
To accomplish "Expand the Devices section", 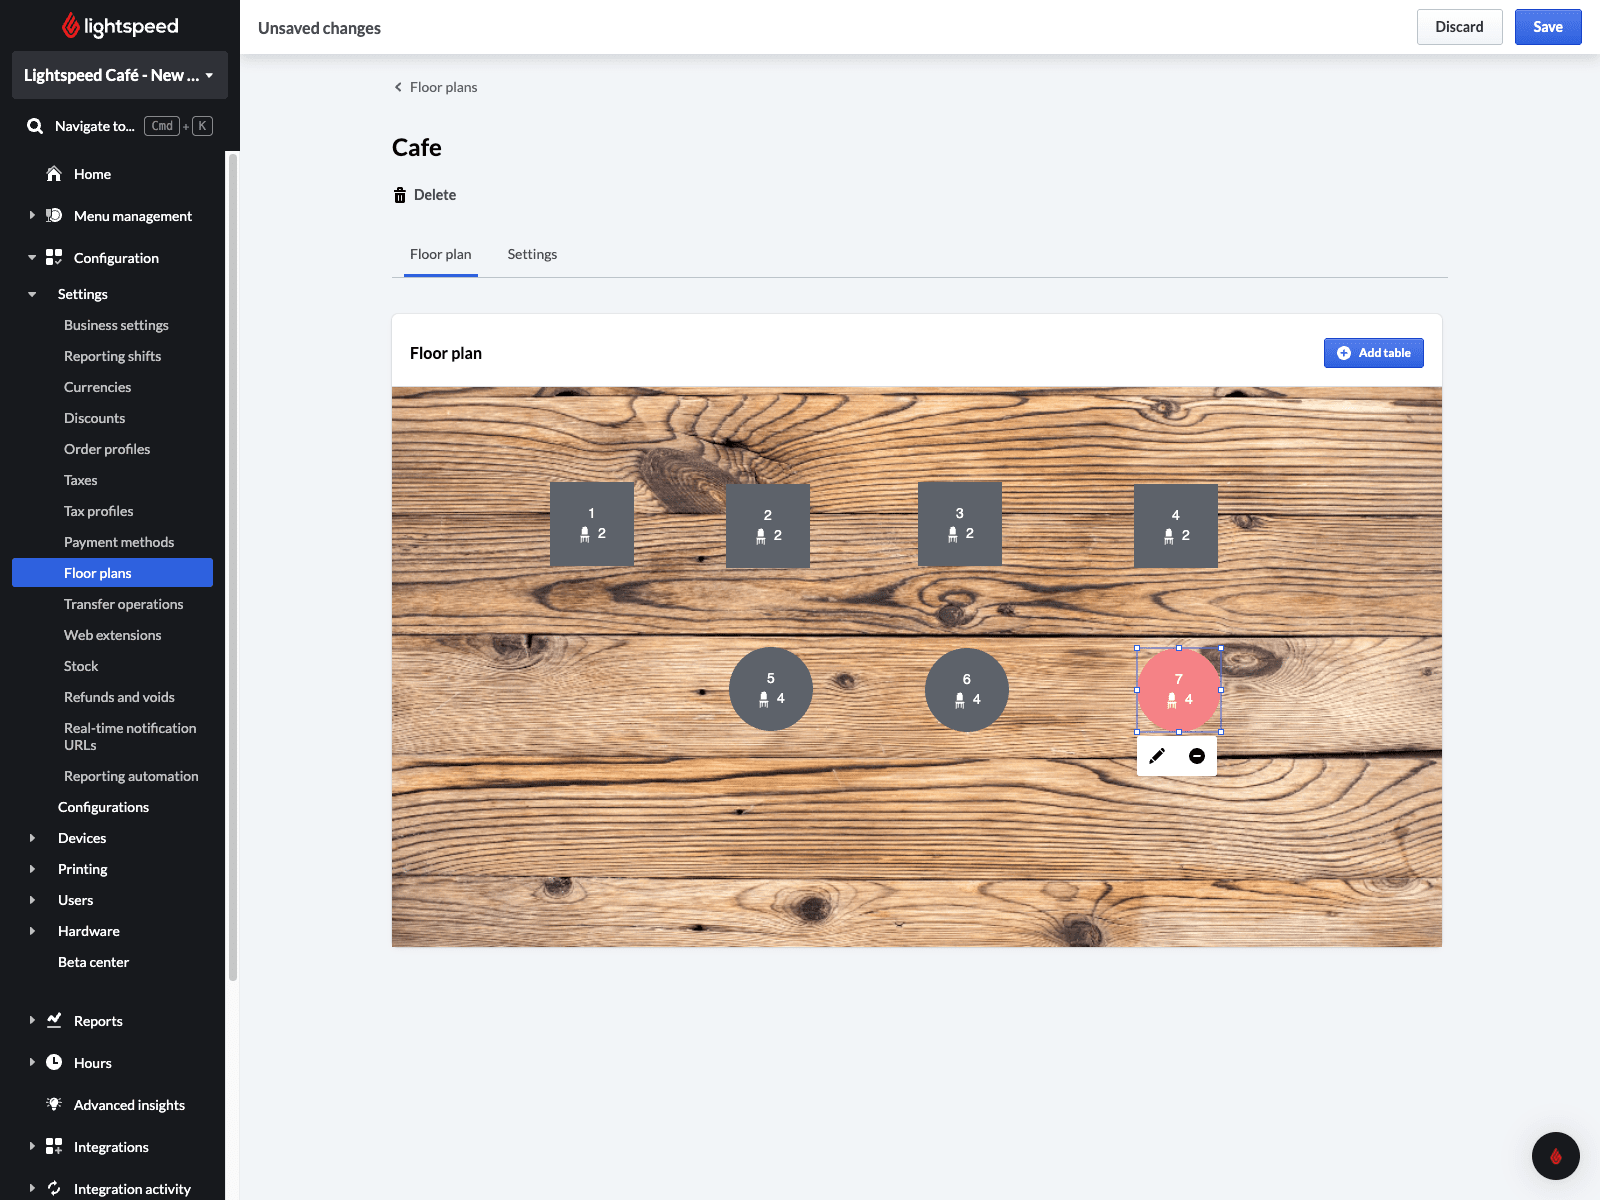I will pyautogui.click(x=32, y=838).
